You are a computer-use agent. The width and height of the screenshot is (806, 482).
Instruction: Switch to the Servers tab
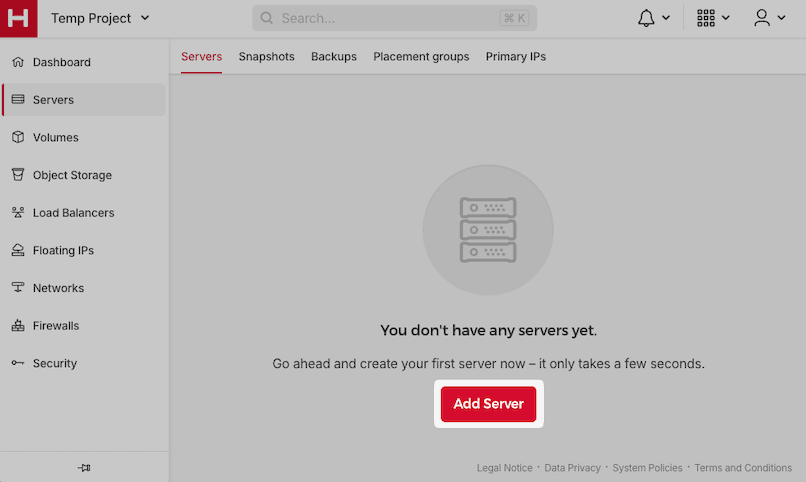202,57
